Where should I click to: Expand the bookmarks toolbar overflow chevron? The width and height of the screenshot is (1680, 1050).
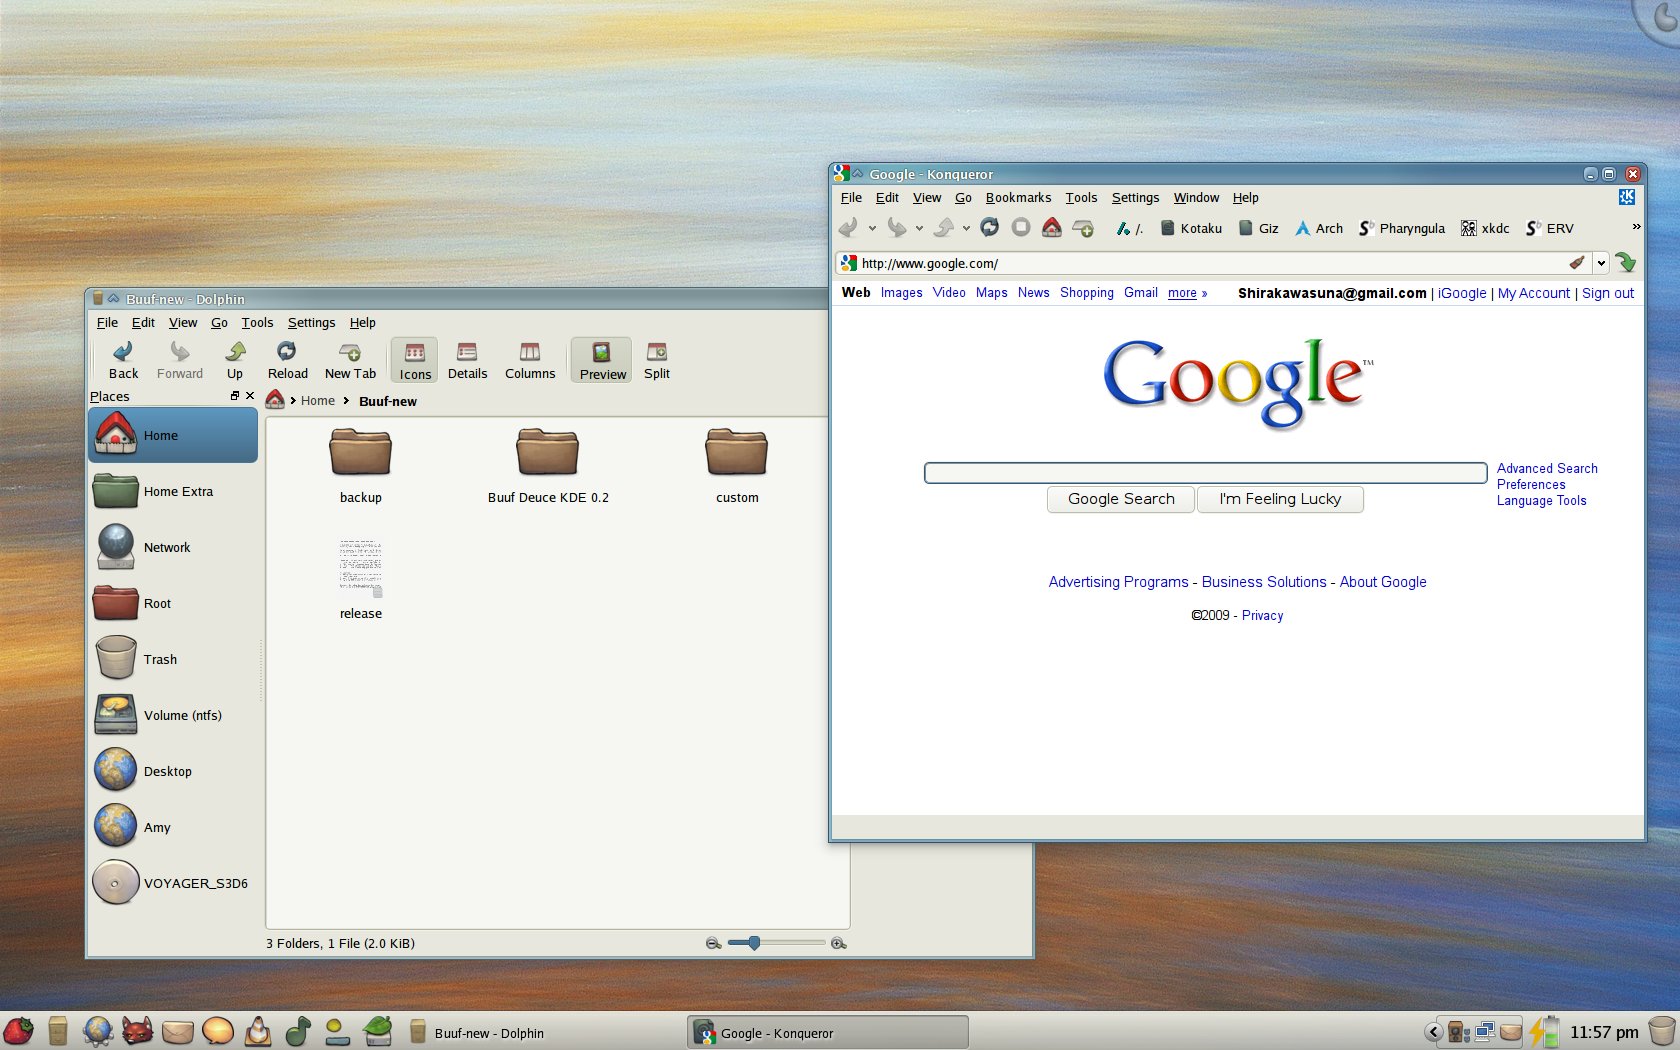click(1636, 227)
